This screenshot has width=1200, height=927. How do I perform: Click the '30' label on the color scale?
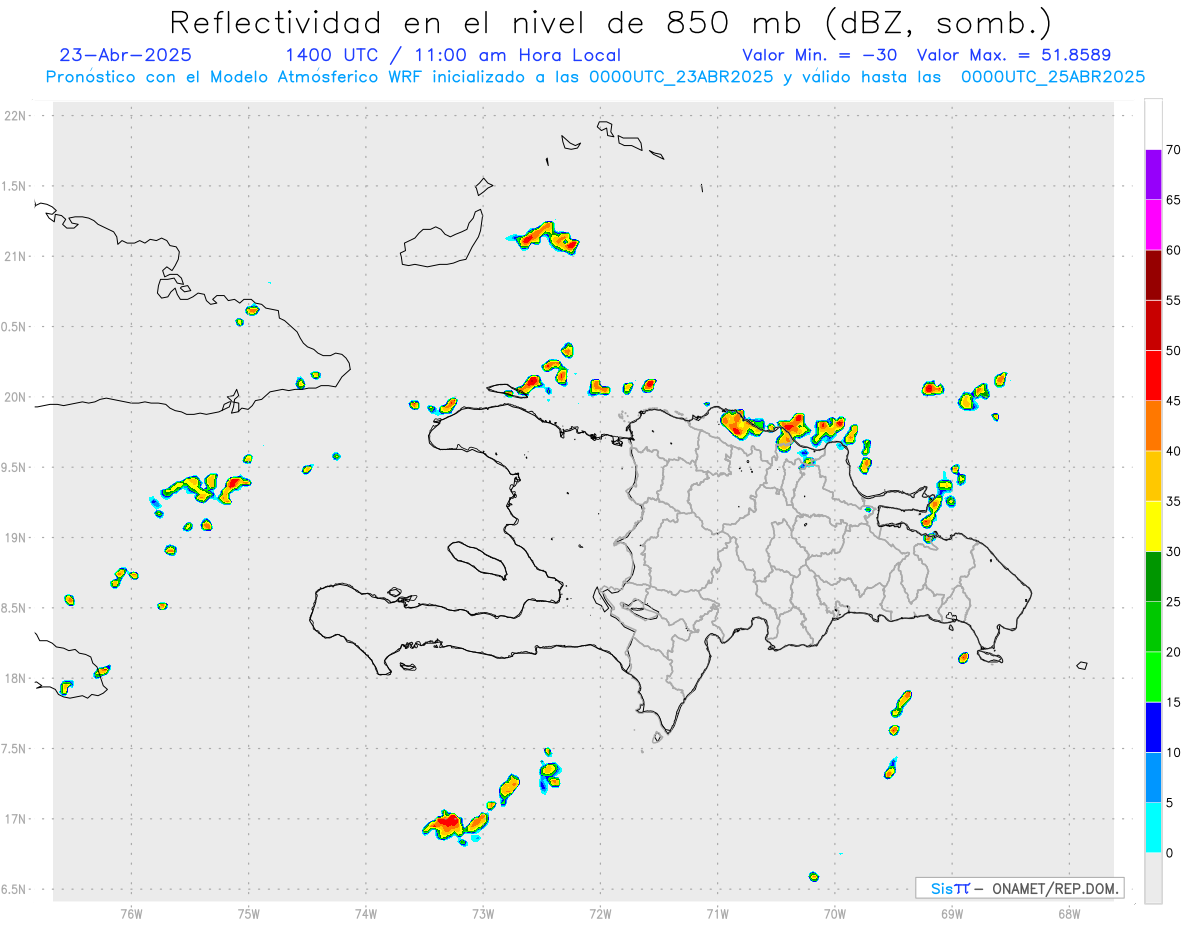point(1173,552)
